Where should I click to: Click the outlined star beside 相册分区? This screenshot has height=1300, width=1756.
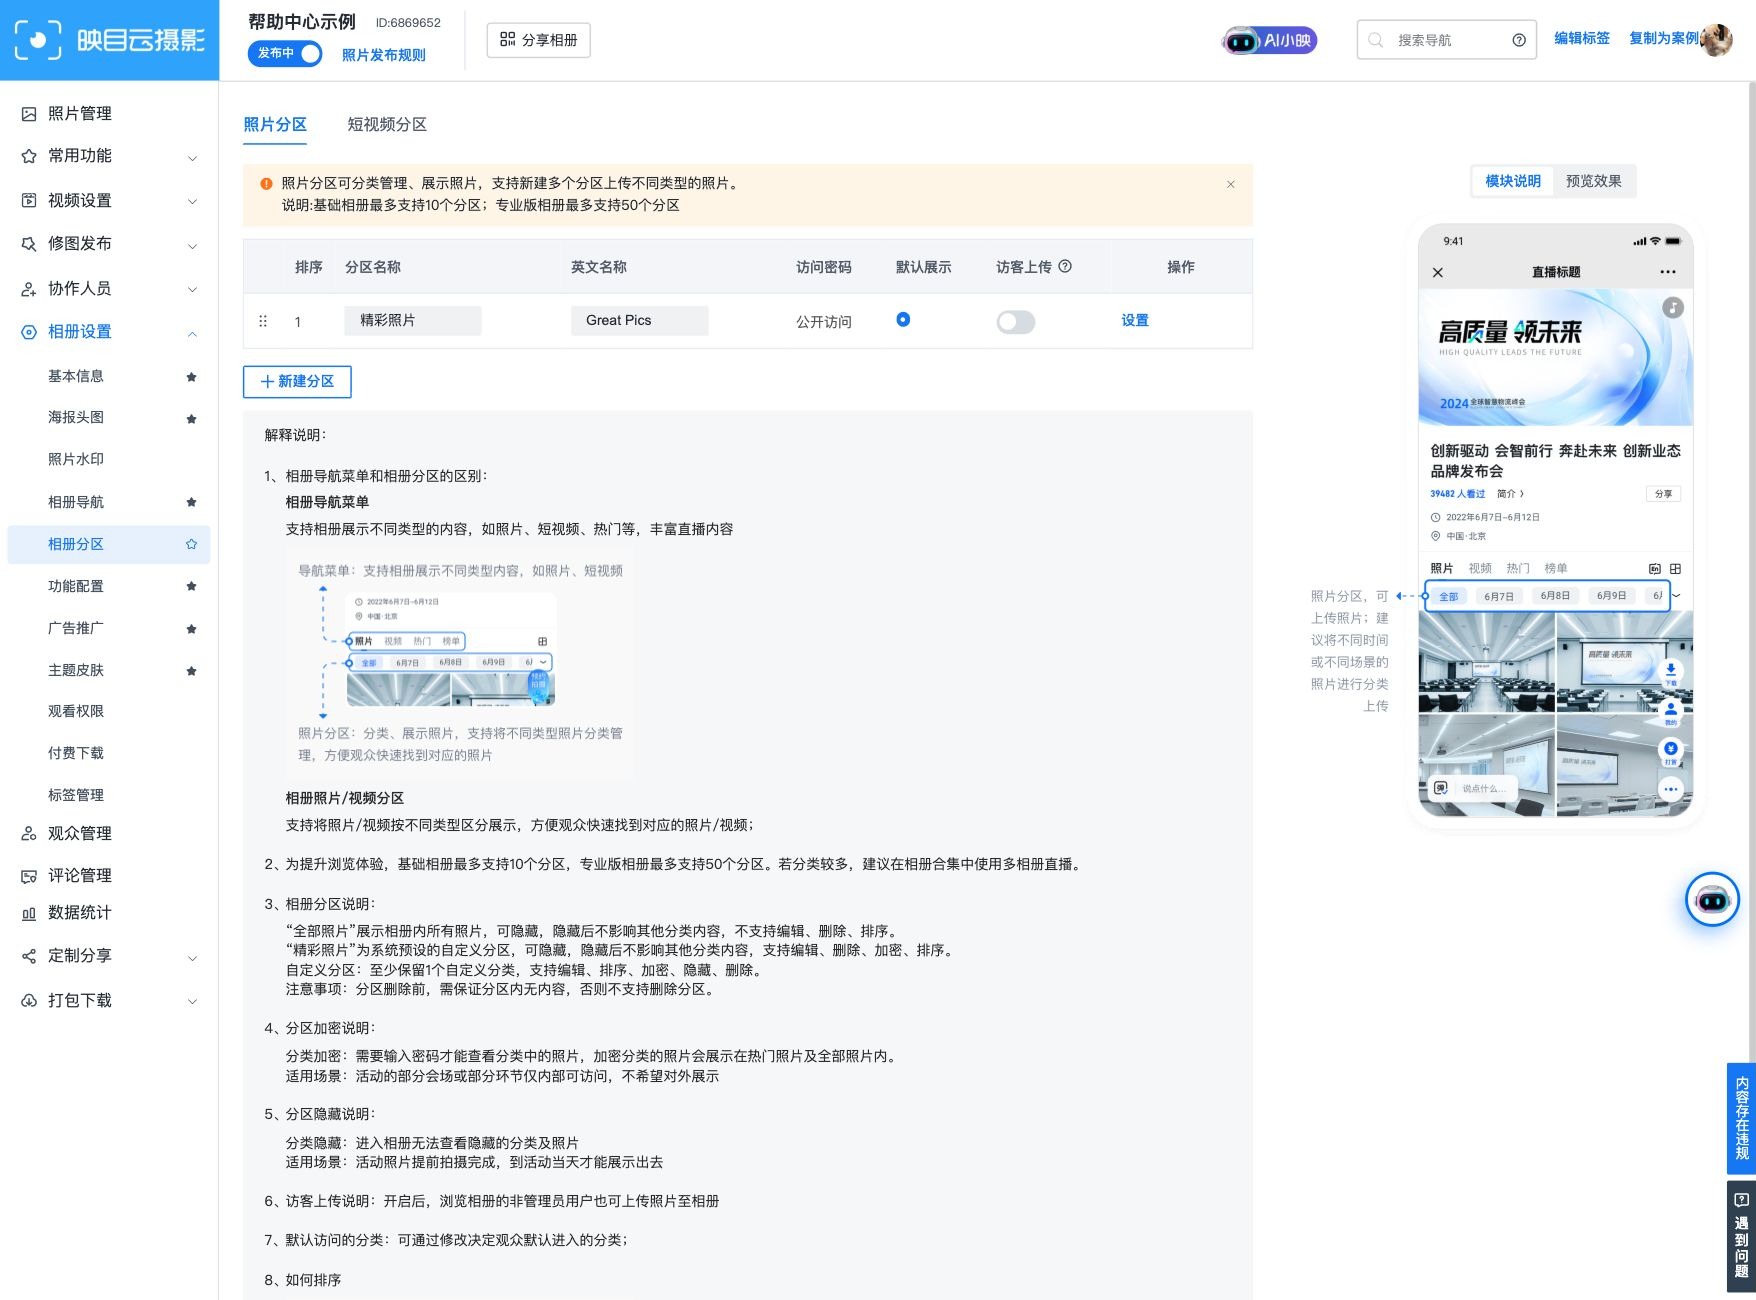point(191,544)
